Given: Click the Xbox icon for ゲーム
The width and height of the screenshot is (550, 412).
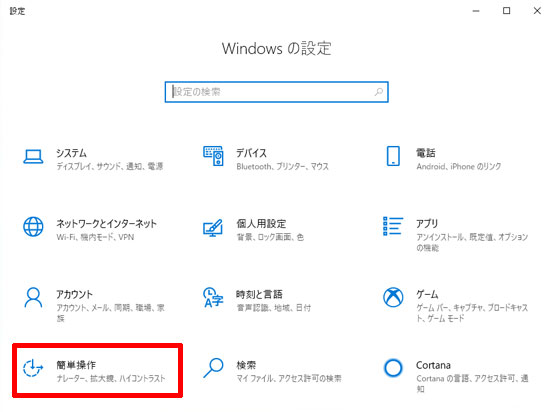Looking at the screenshot, I should [x=393, y=297].
